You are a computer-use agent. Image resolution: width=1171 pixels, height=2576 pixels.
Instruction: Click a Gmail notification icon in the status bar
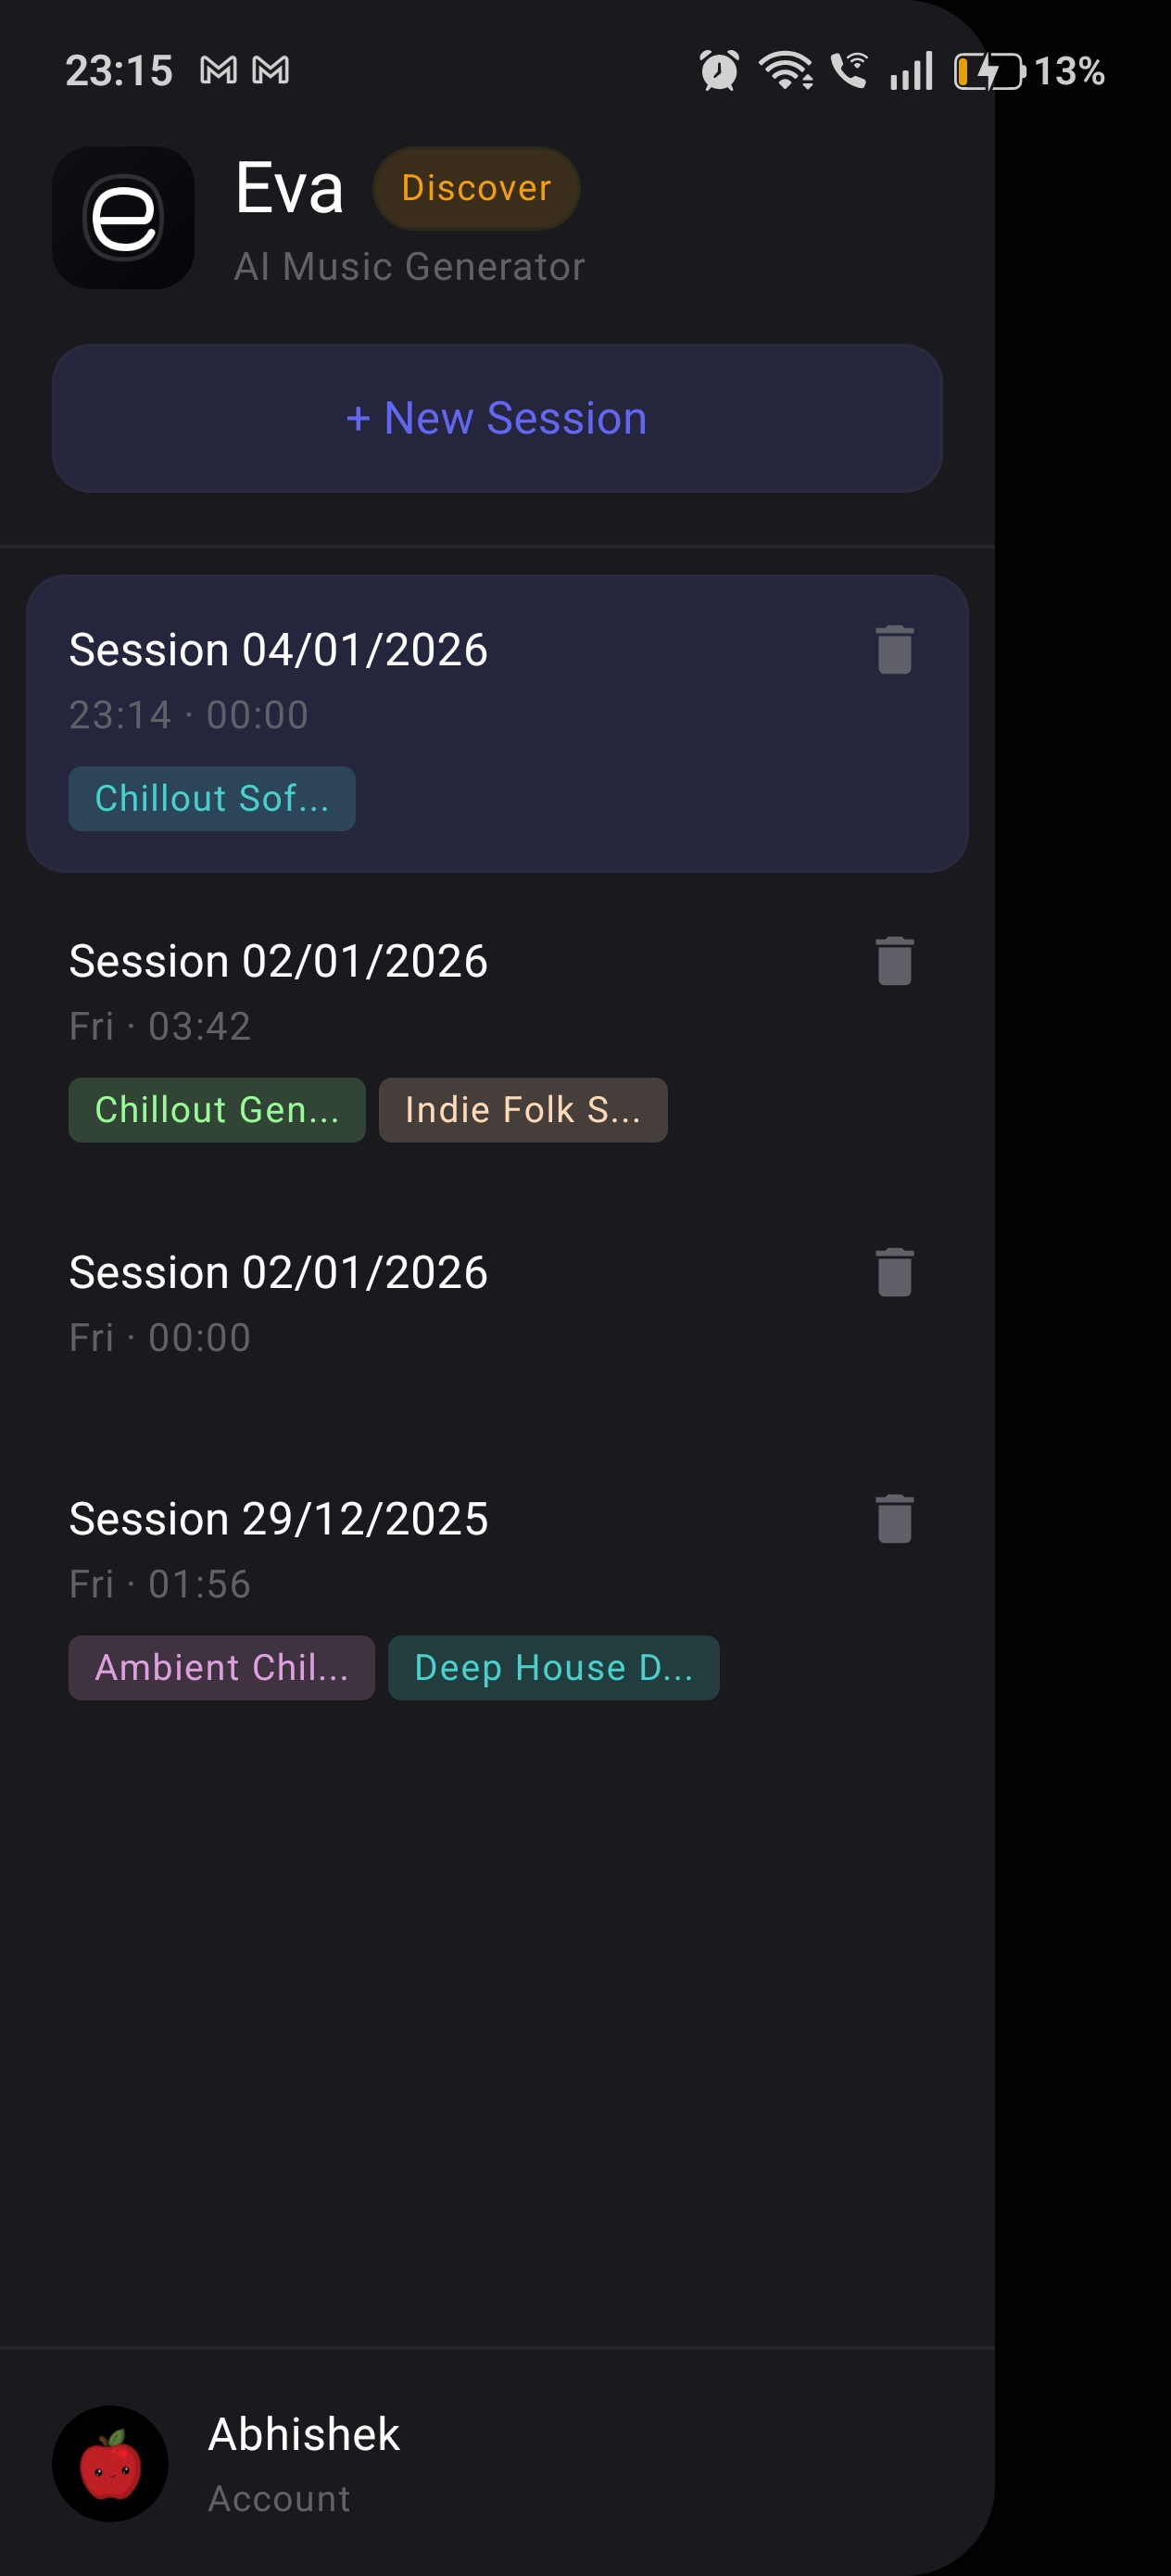[x=218, y=70]
